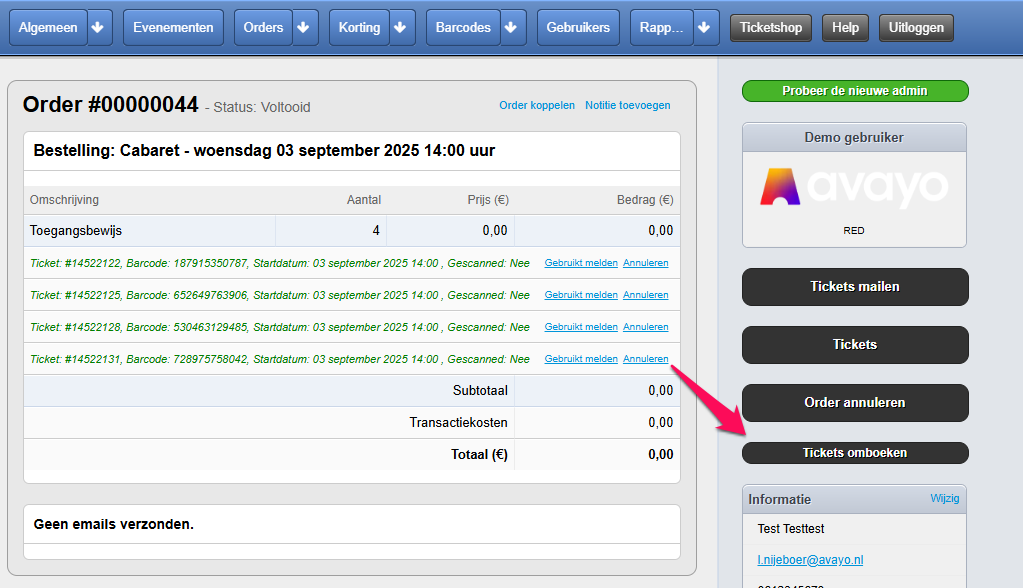Click Probeer de nieuwe admin button
This screenshot has height=588, width=1023.
pyautogui.click(x=855, y=91)
